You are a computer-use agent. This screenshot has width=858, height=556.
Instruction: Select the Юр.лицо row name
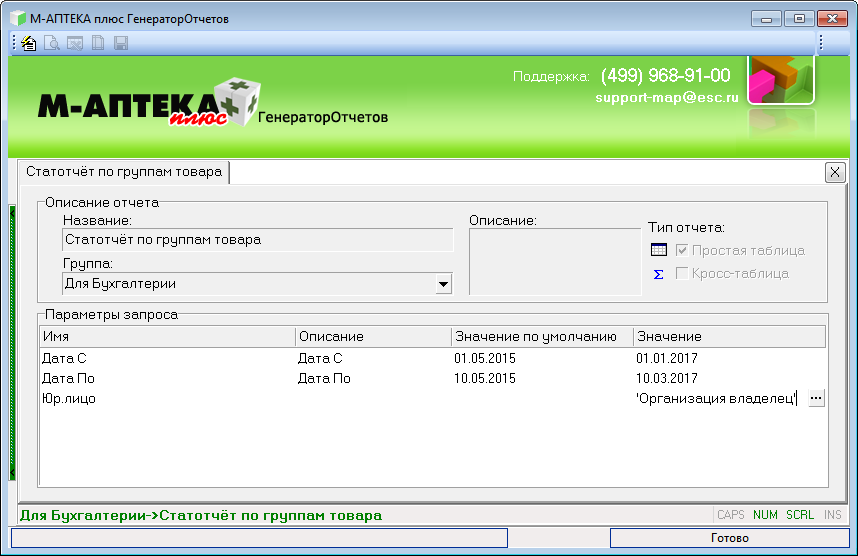(69, 398)
